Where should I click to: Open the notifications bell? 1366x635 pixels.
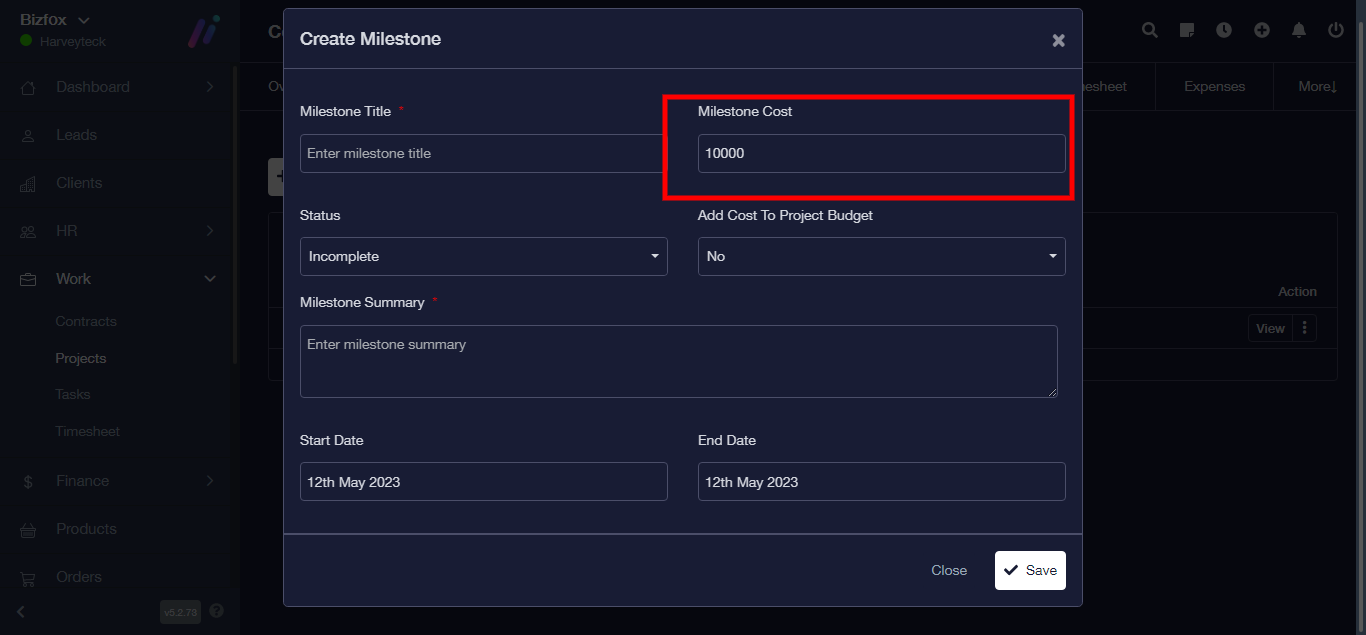[x=1299, y=30]
